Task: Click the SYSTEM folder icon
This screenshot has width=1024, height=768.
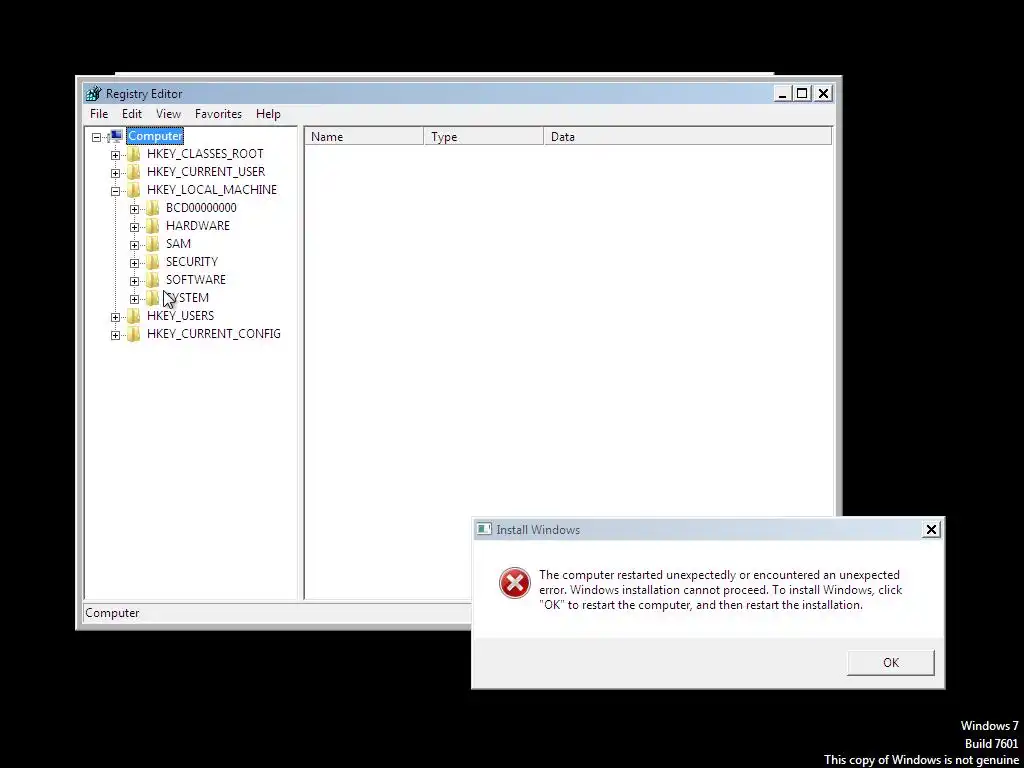Action: coord(153,298)
